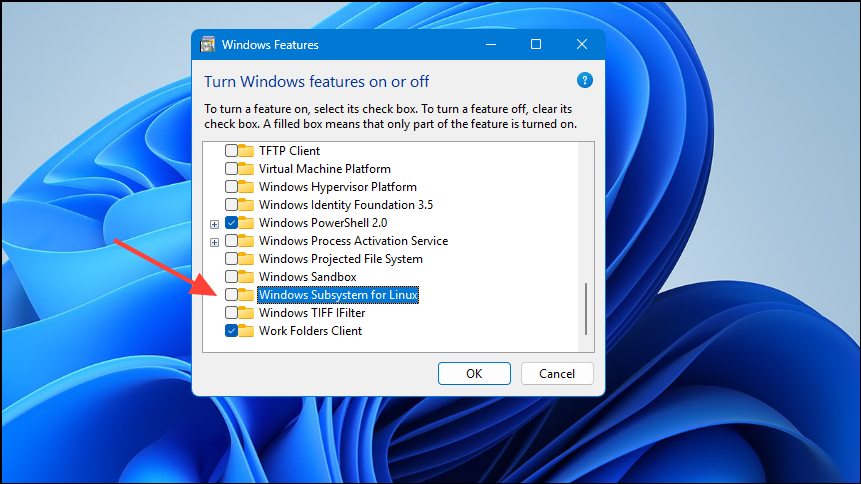
Task: Click the Windows Identity Foundation 3.5 folder icon
Action: (246, 205)
